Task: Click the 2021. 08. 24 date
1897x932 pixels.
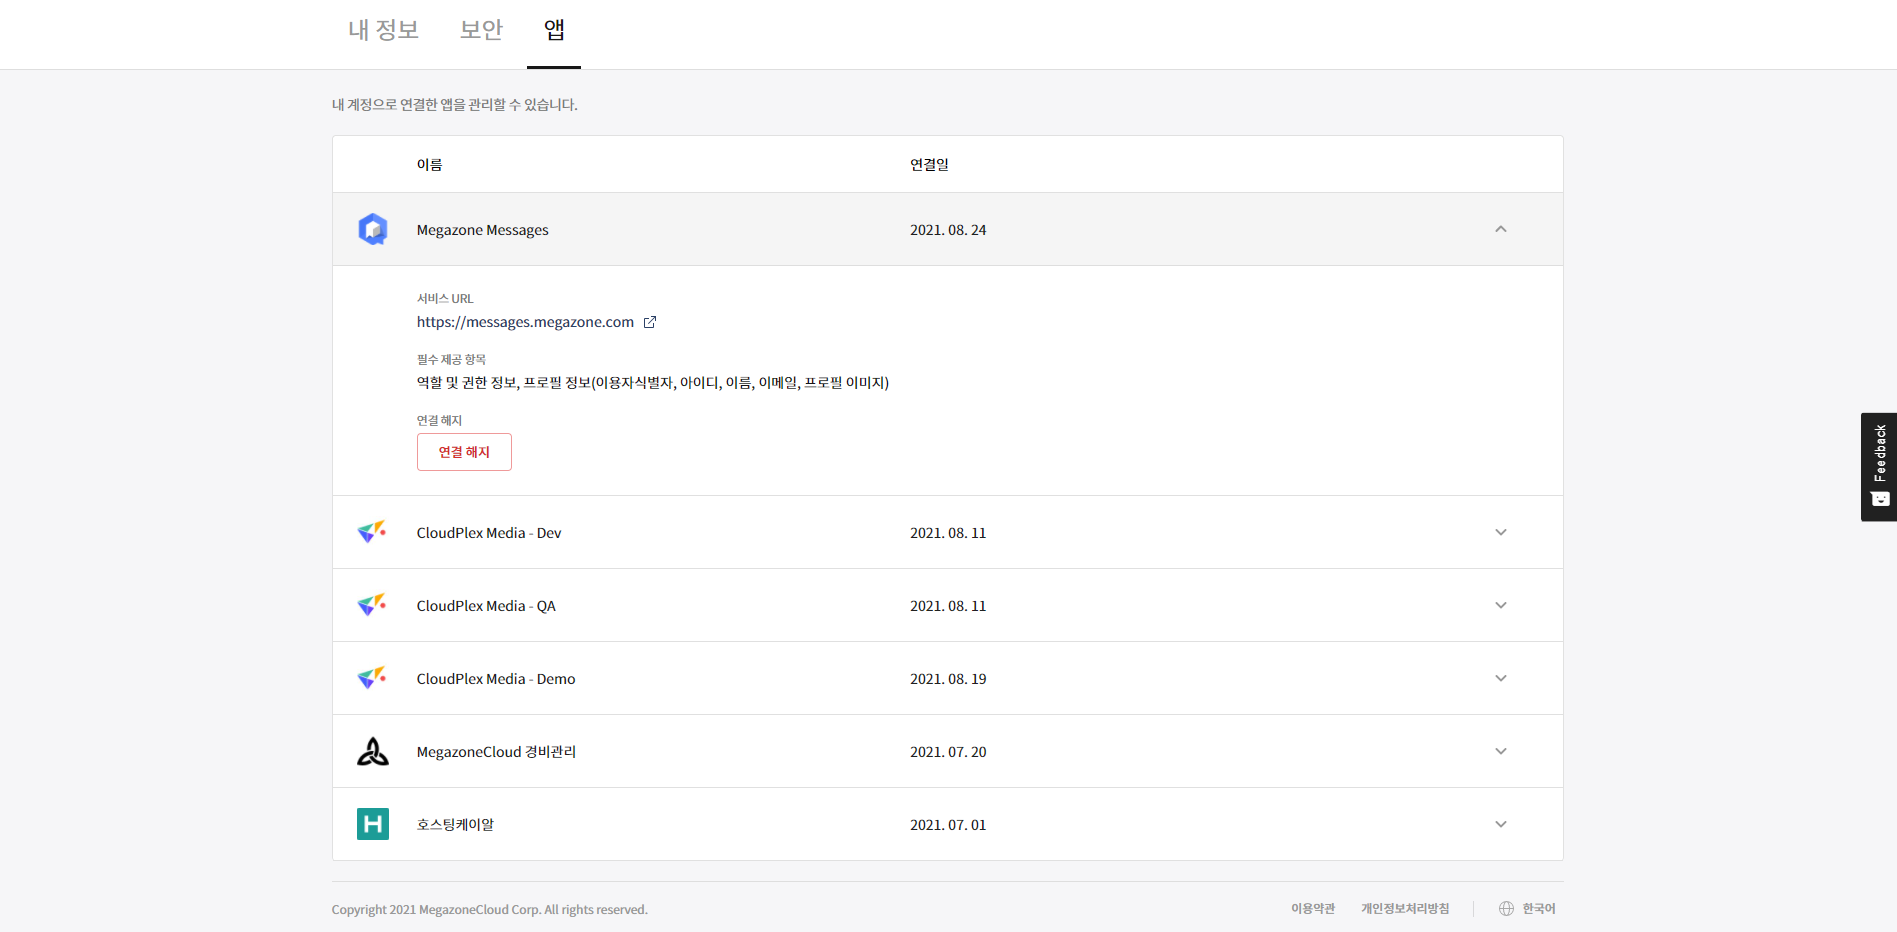Action: point(948,230)
